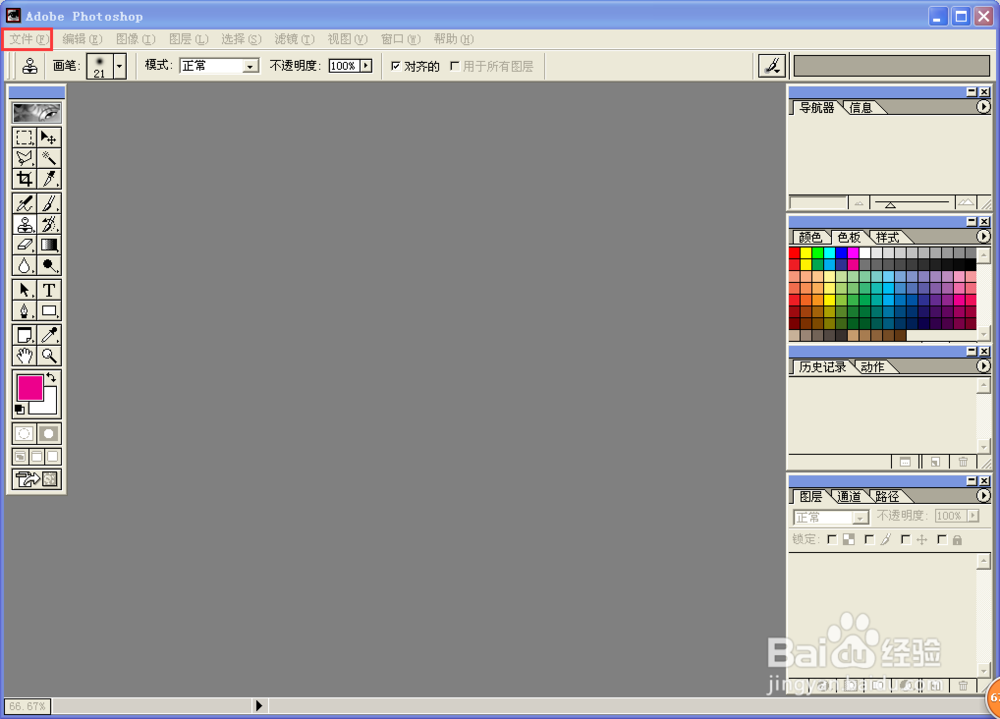This screenshot has height=719, width=1000.
Task: Toggle the 对齐的 checkbox
Action: point(395,66)
